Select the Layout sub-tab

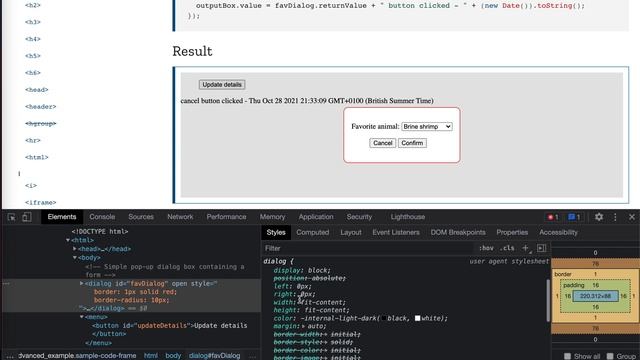(351, 233)
